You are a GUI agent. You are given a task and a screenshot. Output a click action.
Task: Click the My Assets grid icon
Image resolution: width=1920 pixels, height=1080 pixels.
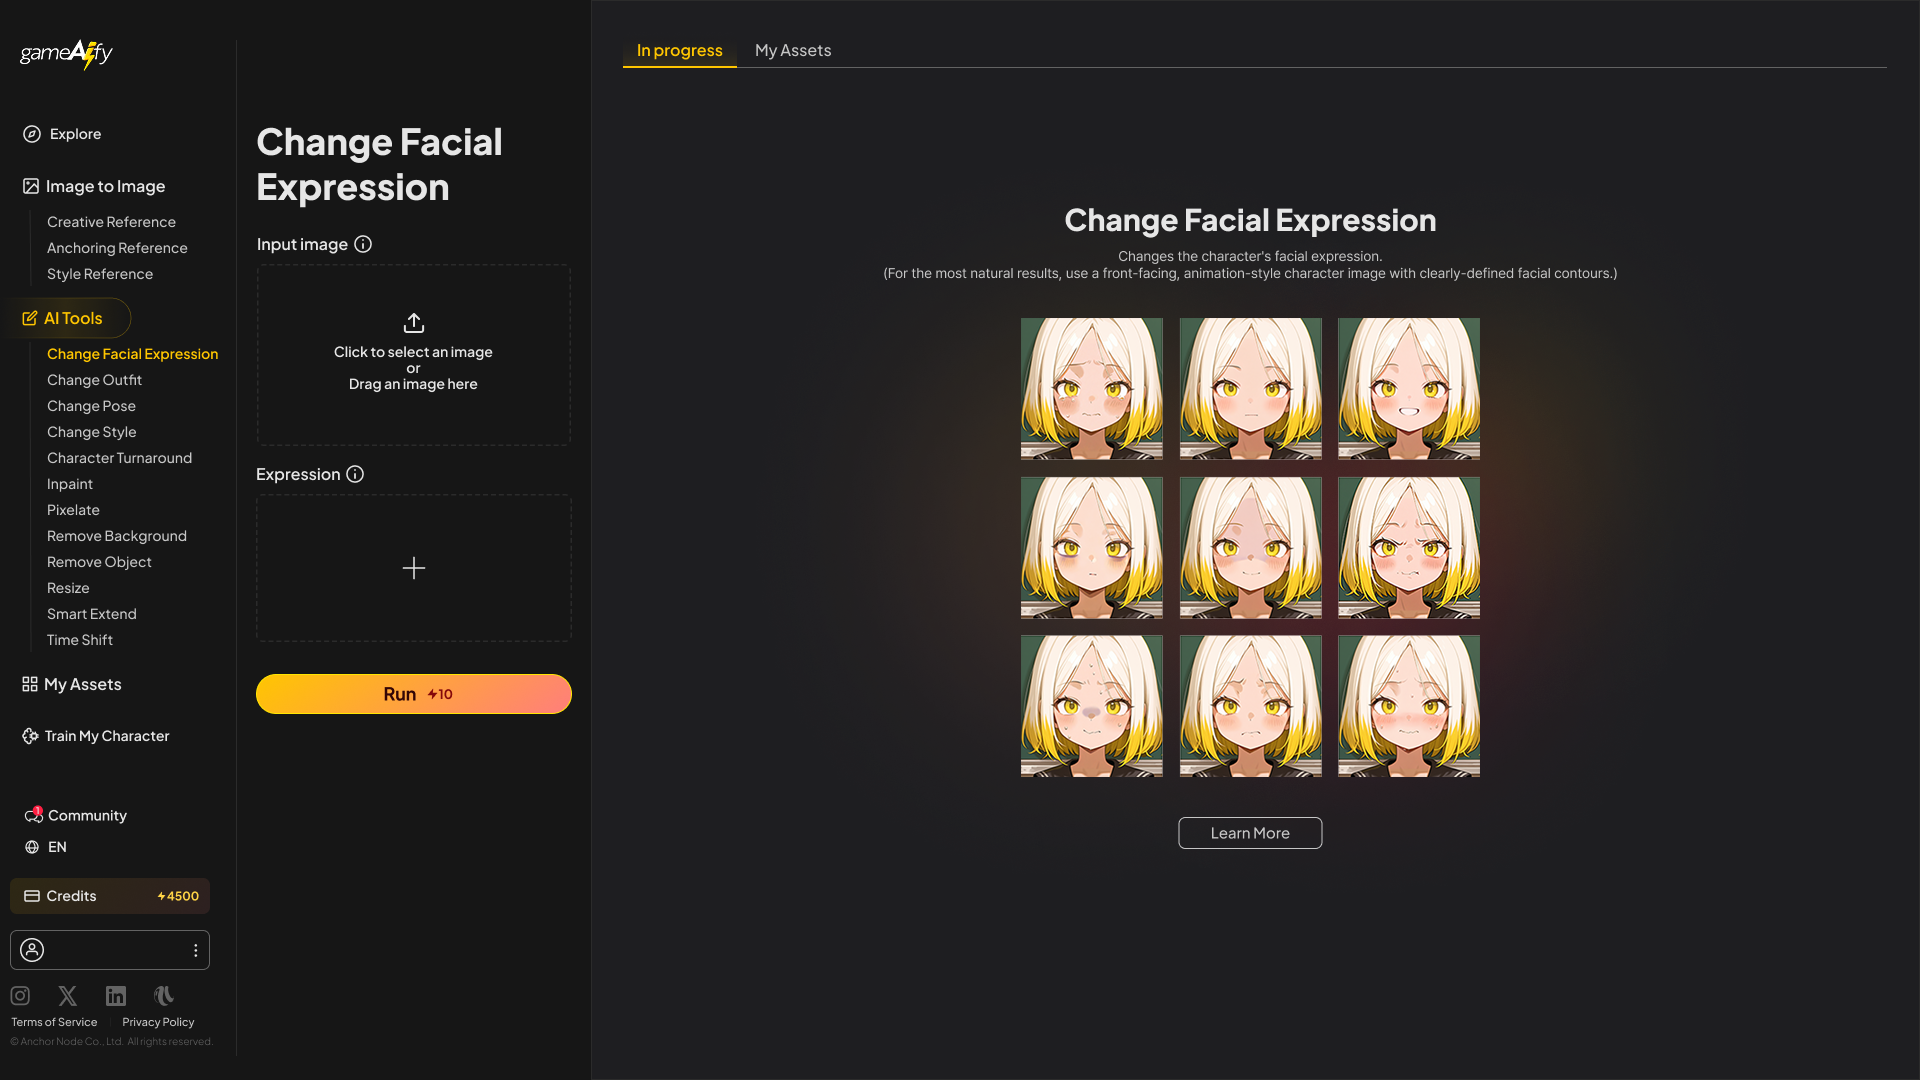pos(30,684)
